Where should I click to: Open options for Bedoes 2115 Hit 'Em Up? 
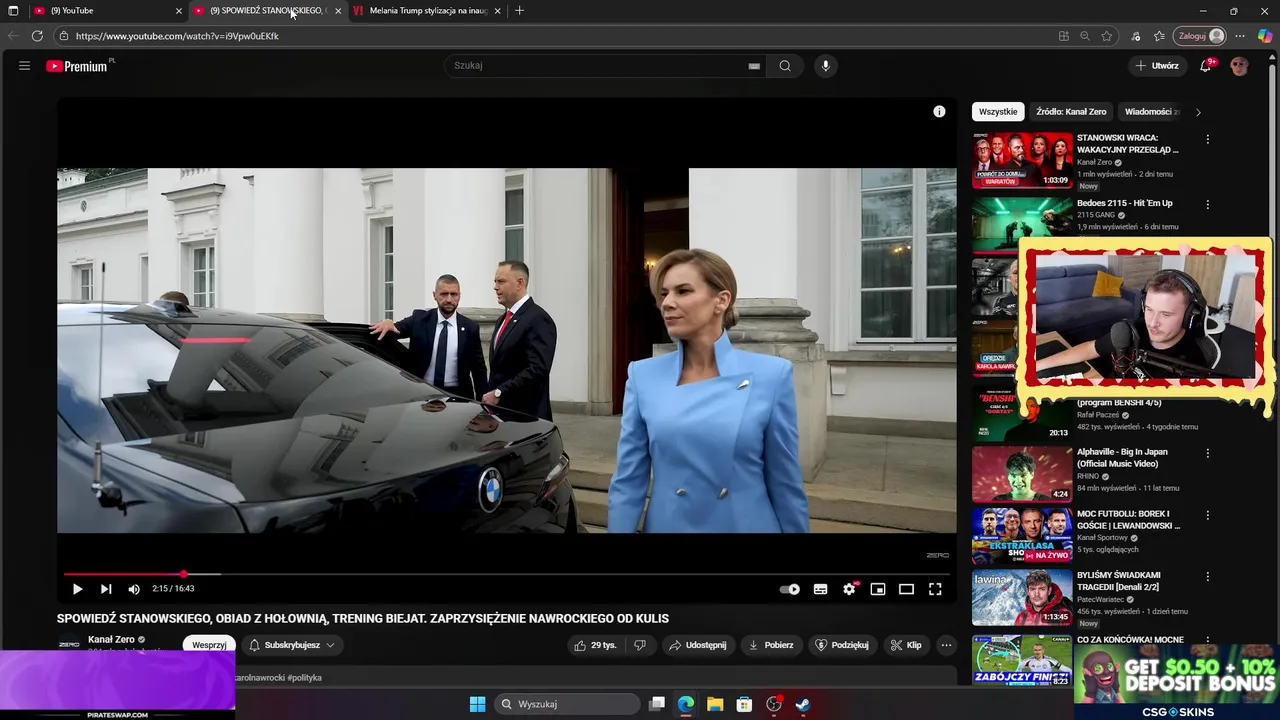1208,204
